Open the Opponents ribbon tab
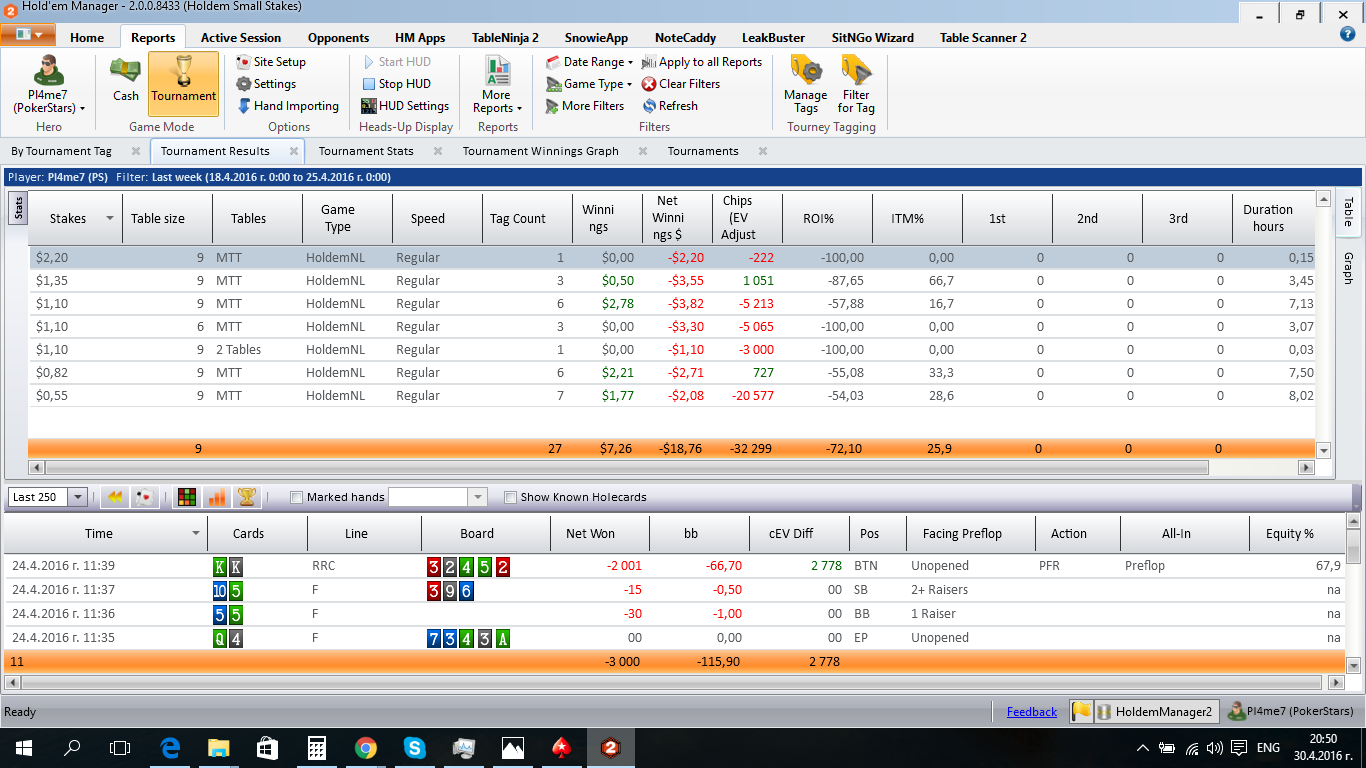This screenshot has width=1366, height=768. (338, 38)
